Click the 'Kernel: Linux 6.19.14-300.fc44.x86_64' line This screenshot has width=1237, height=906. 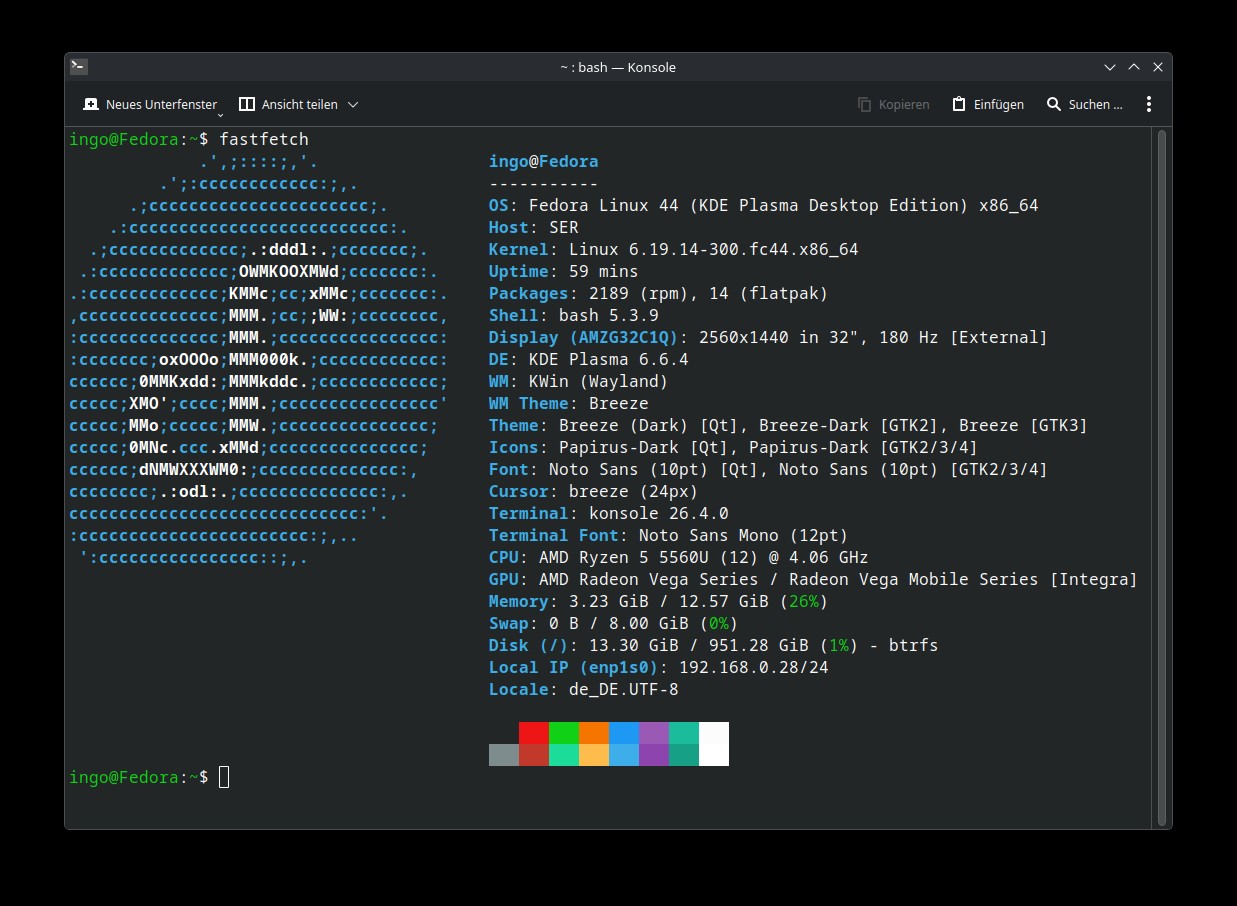(x=674, y=249)
